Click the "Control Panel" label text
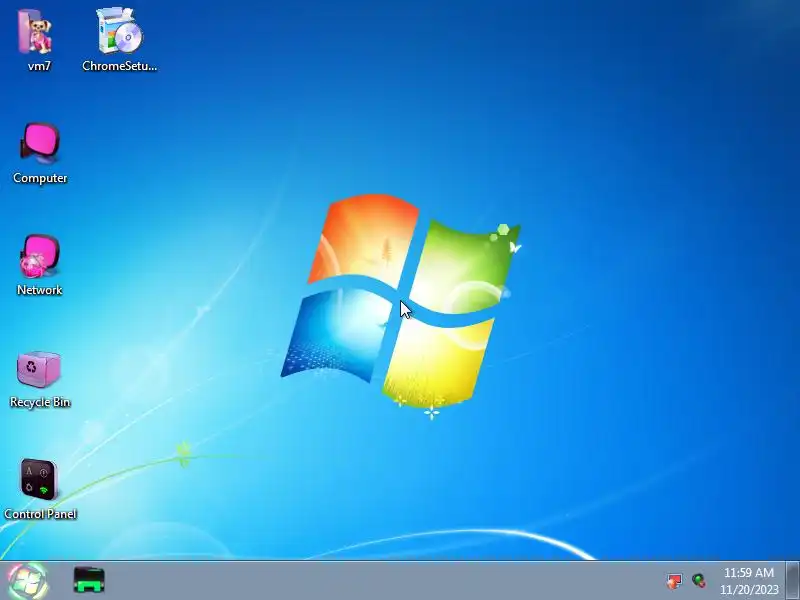Screen dimensions: 800x600 pos(40,514)
